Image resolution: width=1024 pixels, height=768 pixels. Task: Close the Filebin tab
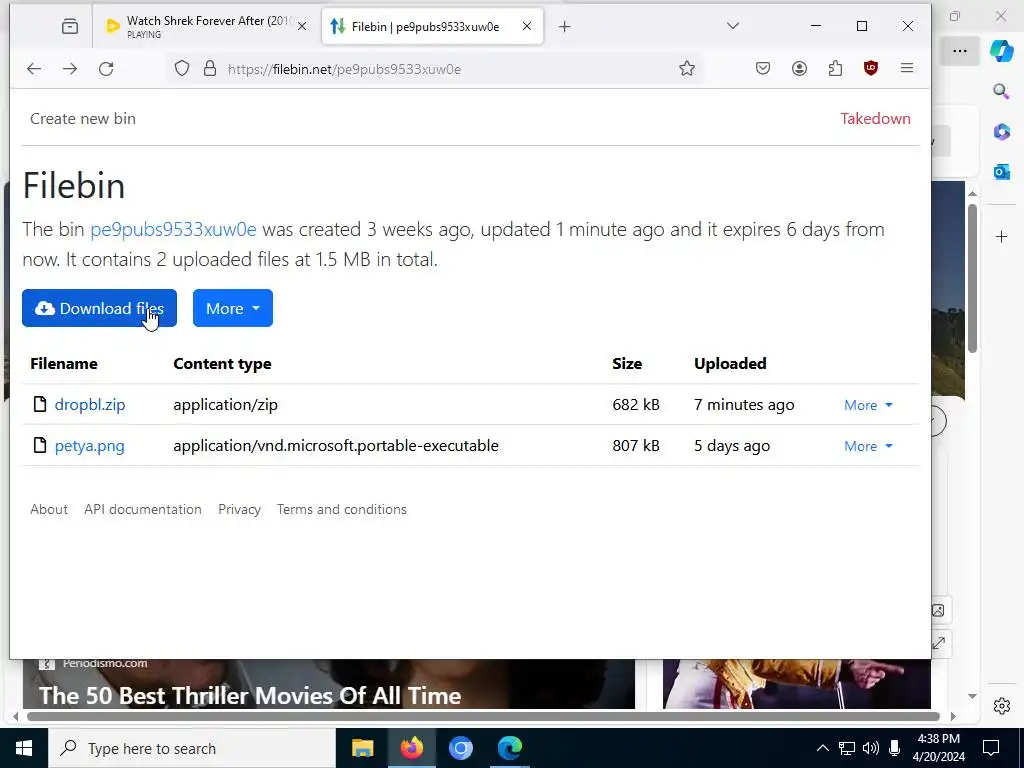(x=527, y=26)
